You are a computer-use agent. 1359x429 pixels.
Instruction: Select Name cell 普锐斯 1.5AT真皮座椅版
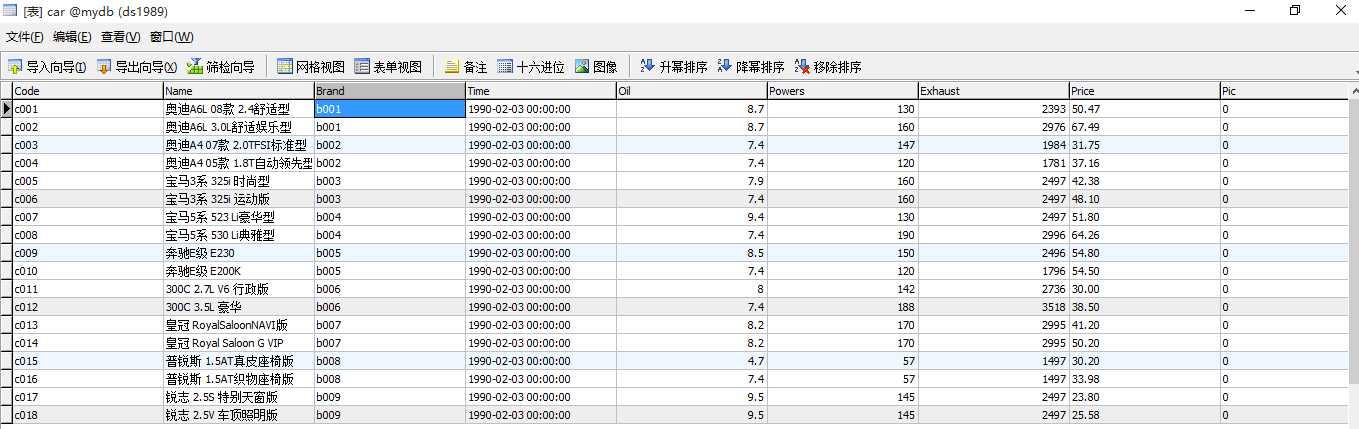[239, 361]
